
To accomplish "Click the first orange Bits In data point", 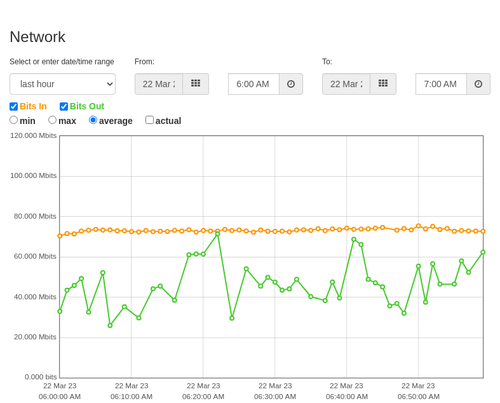I will (x=60, y=236).
